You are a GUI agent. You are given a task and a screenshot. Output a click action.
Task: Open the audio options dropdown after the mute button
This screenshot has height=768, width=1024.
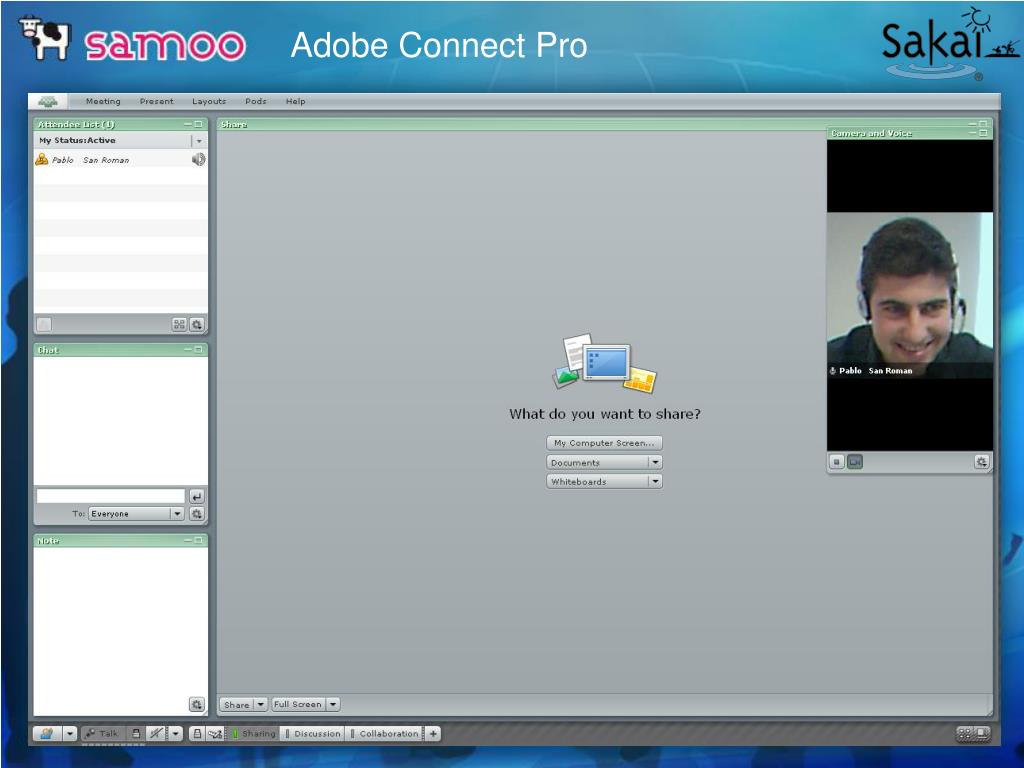click(175, 733)
